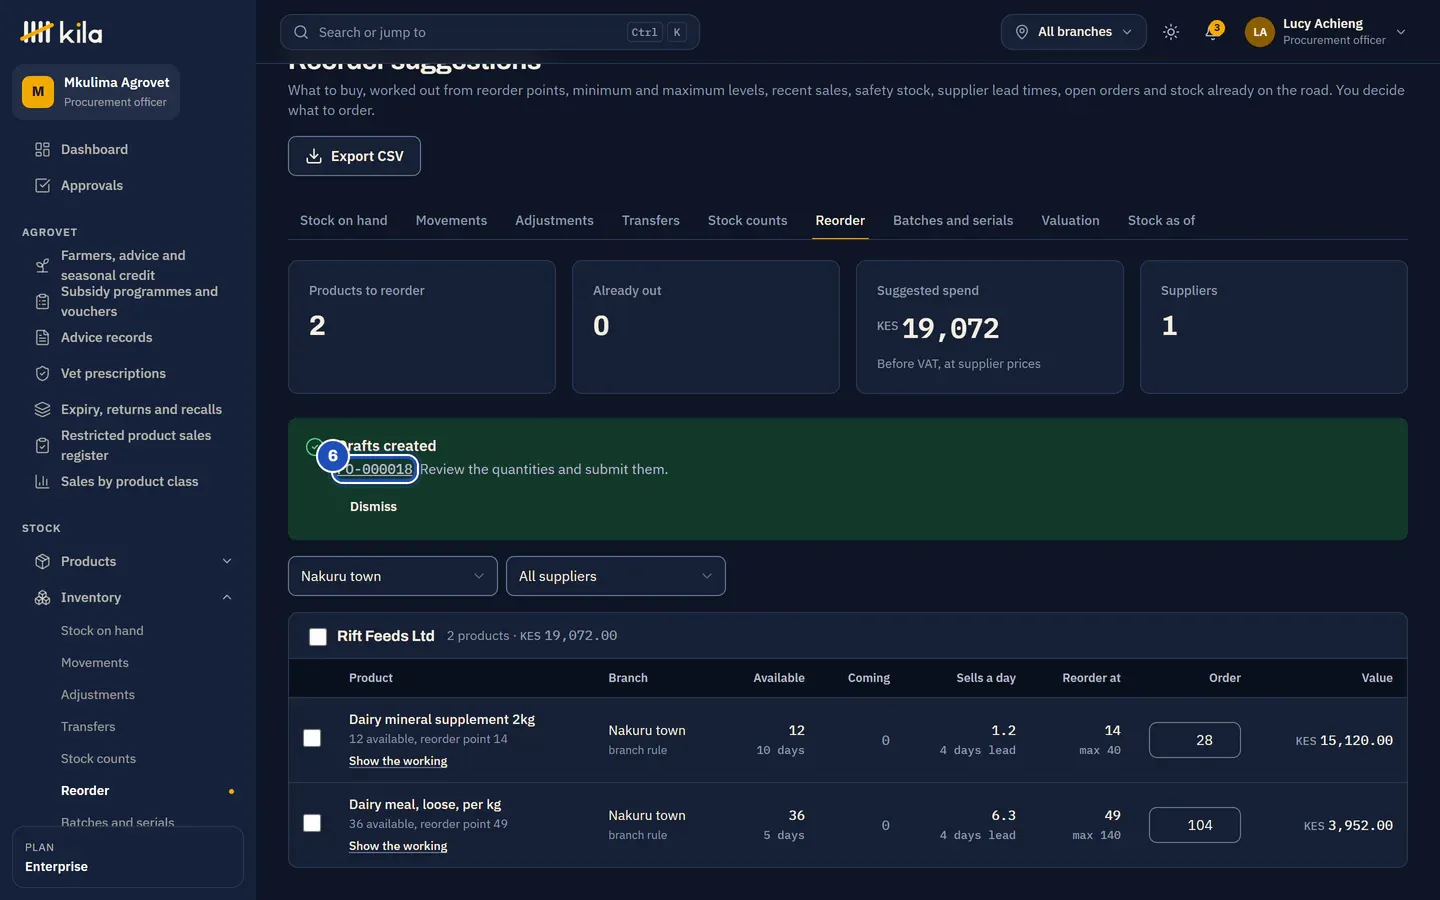Screen dimensions: 1440x900
Task: Open the Lucy Achieng account menu chevron
Action: 1401,32
